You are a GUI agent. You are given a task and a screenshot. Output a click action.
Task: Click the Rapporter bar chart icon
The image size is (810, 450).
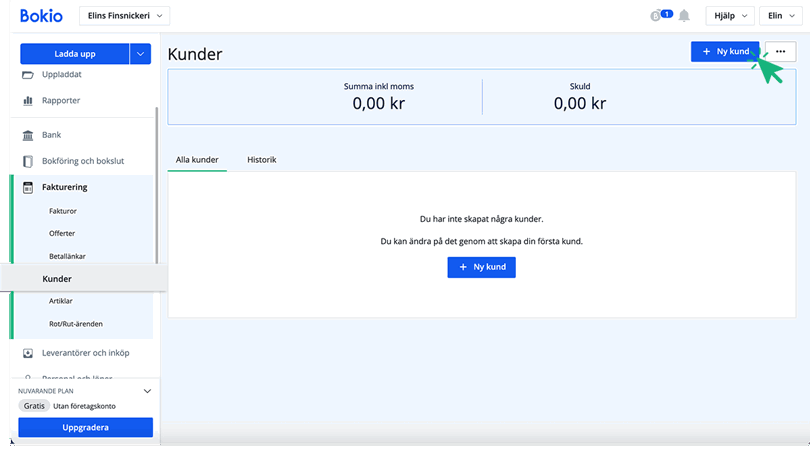(x=28, y=100)
